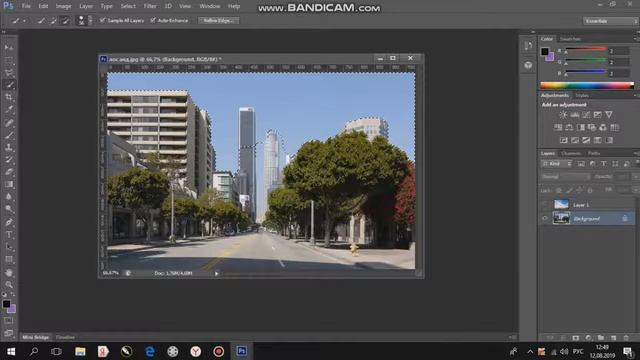Click the foreground color swatch in toolbox

tap(6, 304)
